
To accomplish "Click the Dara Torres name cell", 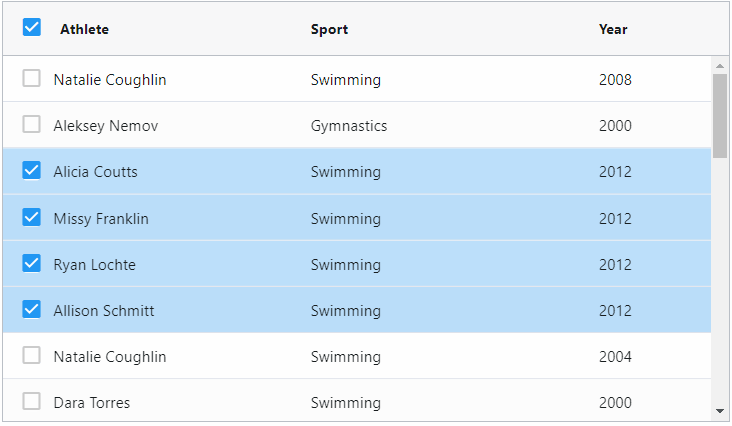I will (92, 403).
